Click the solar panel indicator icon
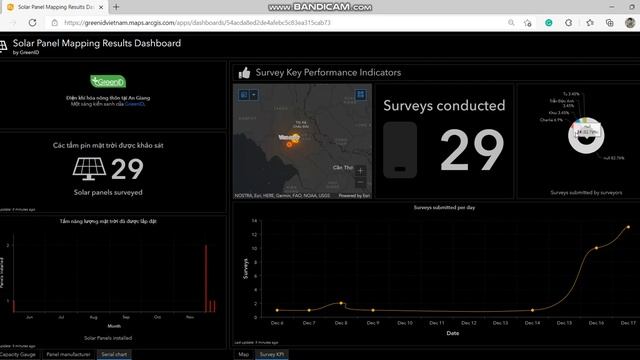The height and width of the screenshot is (360, 640). [x=89, y=169]
